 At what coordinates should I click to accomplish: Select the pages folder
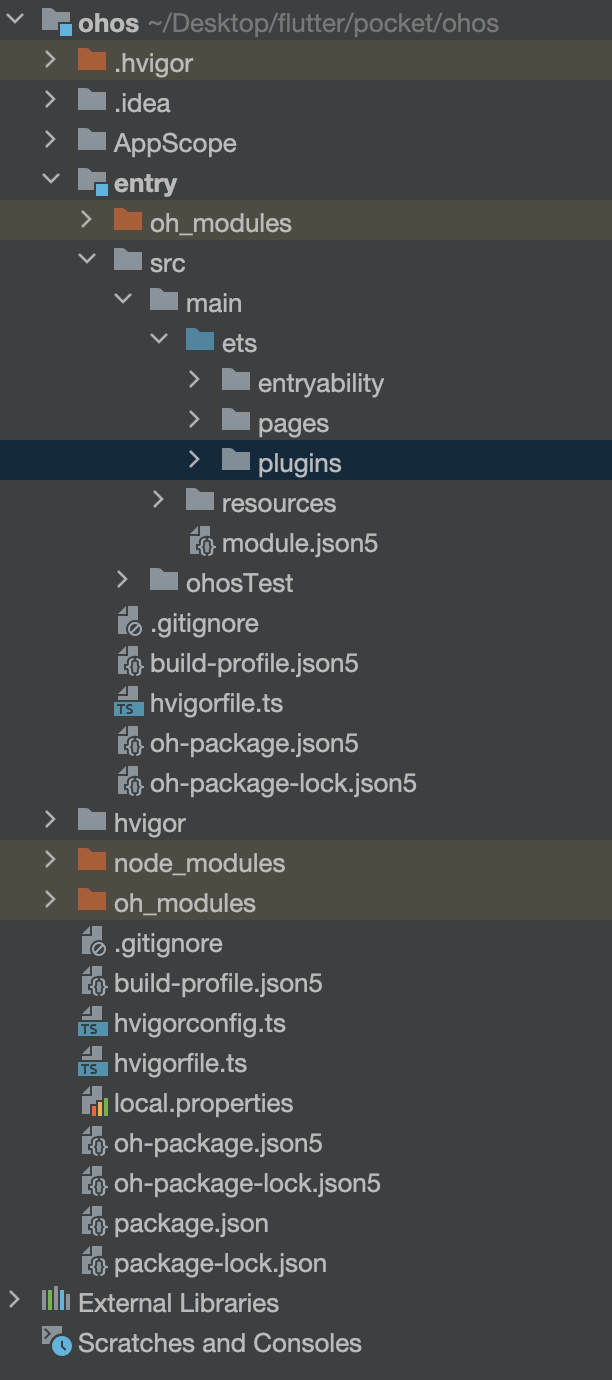pyautogui.click(x=293, y=423)
